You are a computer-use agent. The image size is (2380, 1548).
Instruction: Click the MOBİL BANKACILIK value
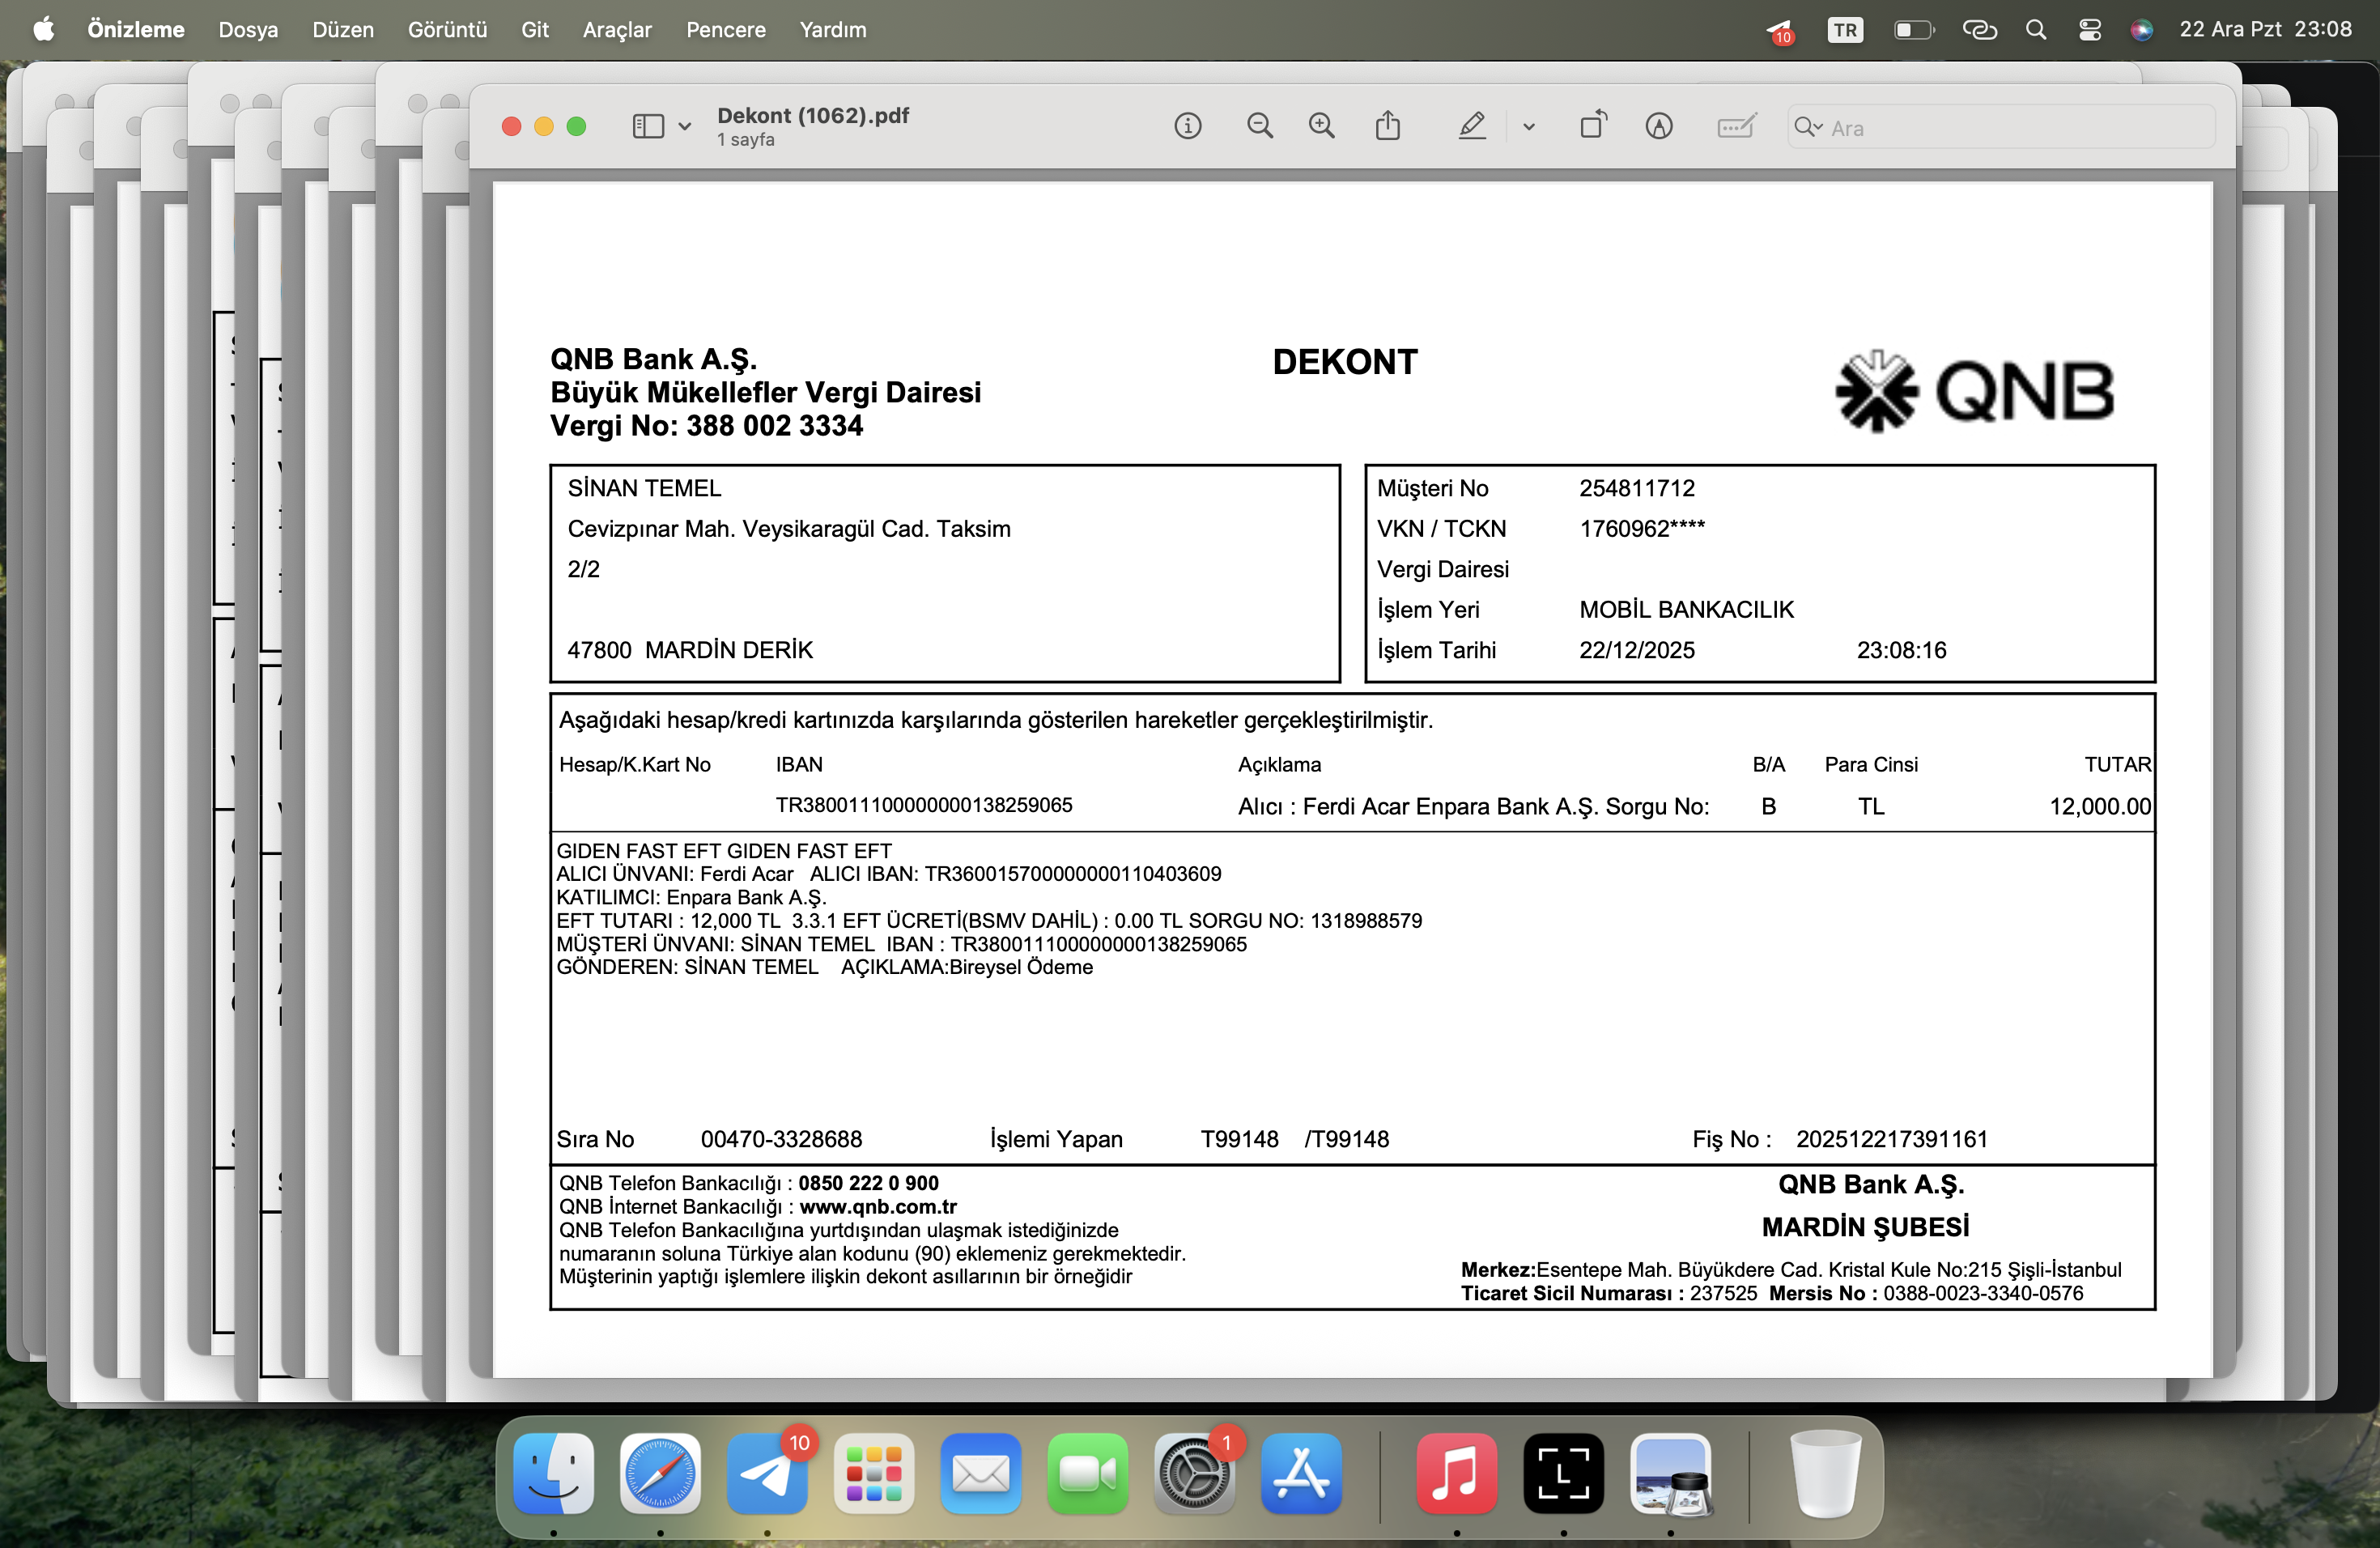click(1686, 609)
